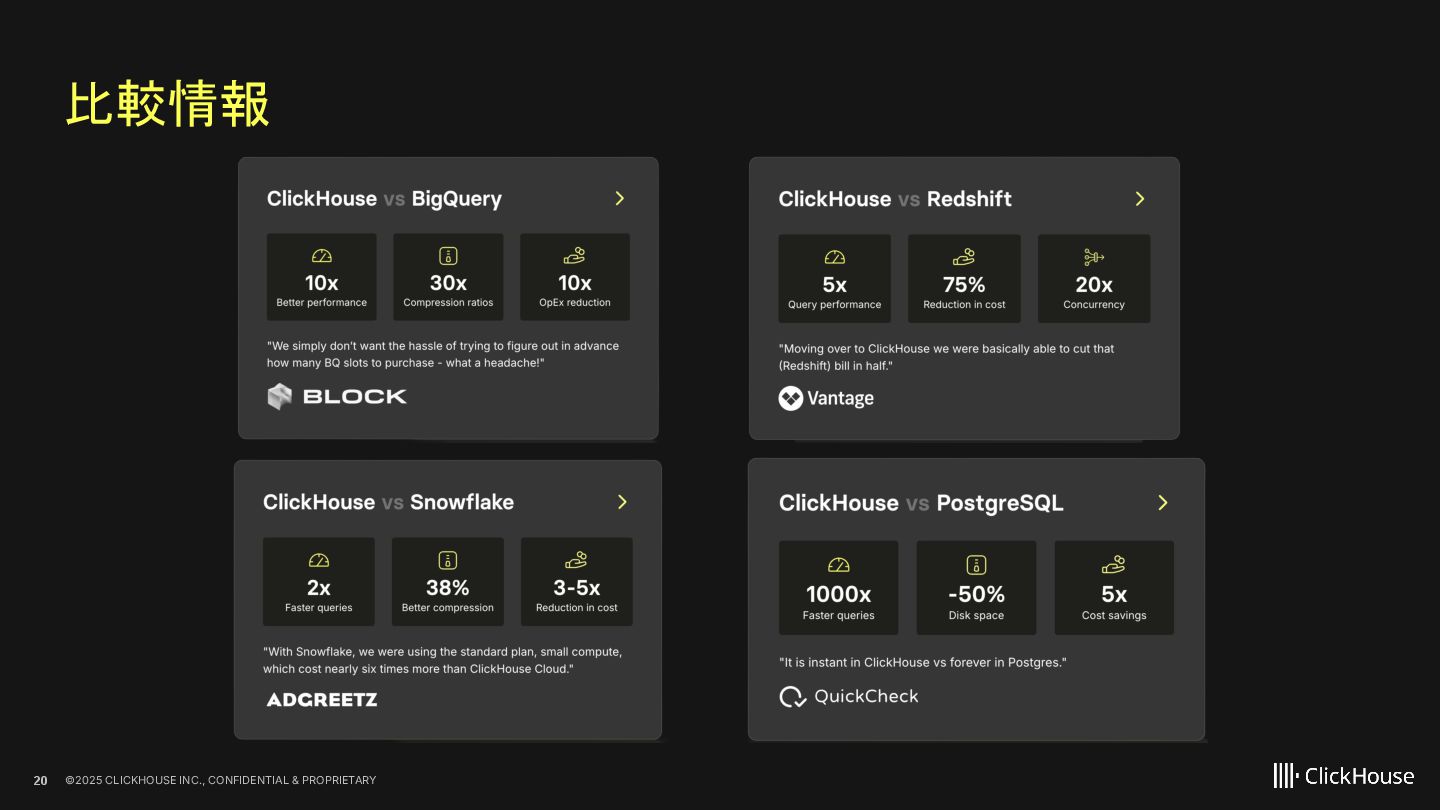The image size is (1440, 810).
Task: Expand the ClickHouse vs Redshift chevron
Action: tap(1140, 199)
